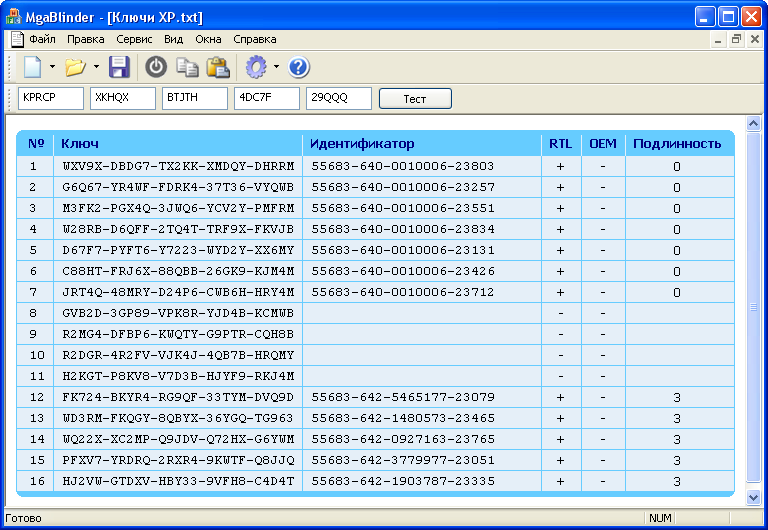This screenshot has height=530, width=768.
Task: Click the Идентификатор column header
Action: pyautogui.click(x=361, y=144)
